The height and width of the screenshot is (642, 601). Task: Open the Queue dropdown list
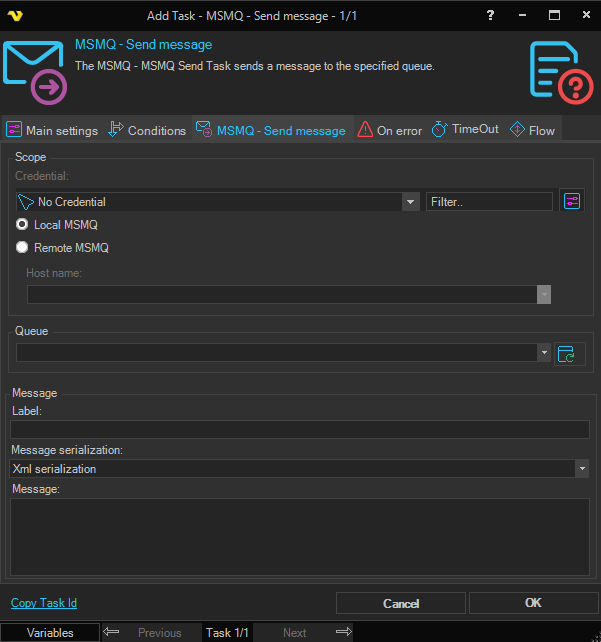[x=544, y=353]
